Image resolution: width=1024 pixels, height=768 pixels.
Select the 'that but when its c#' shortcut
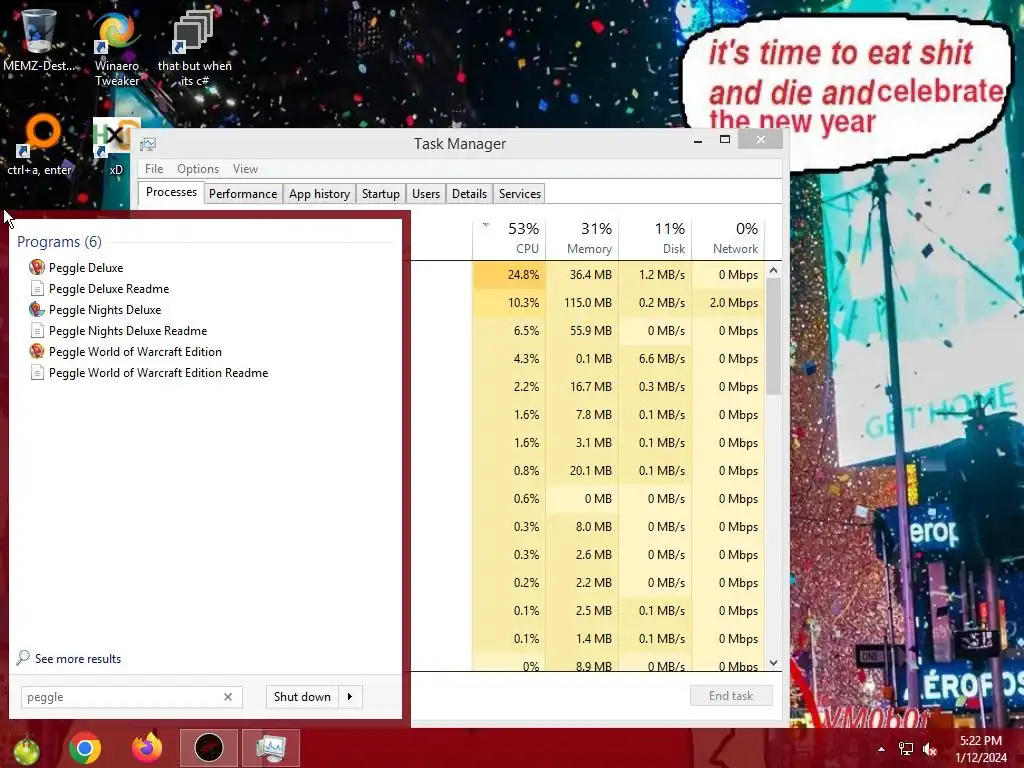coord(195,47)
